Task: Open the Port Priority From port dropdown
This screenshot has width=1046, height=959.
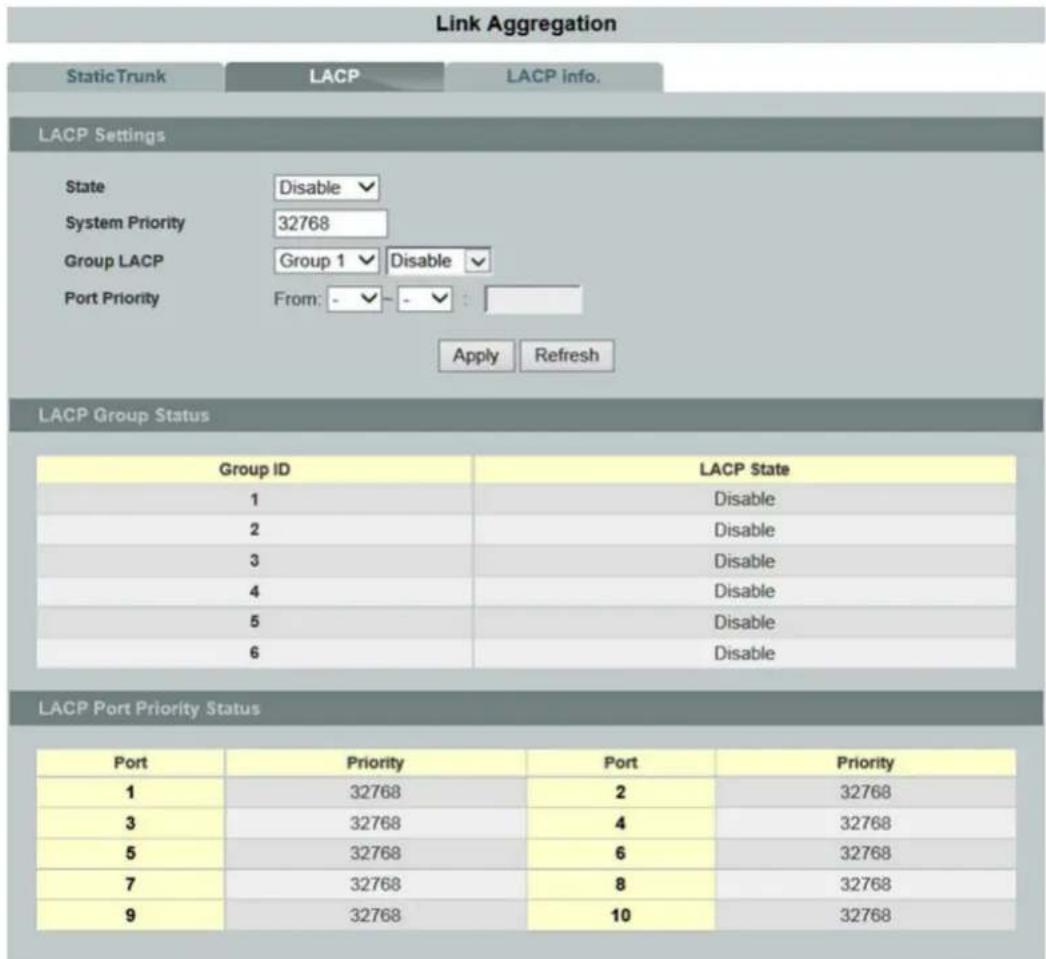Action: [x=354, y=299]
